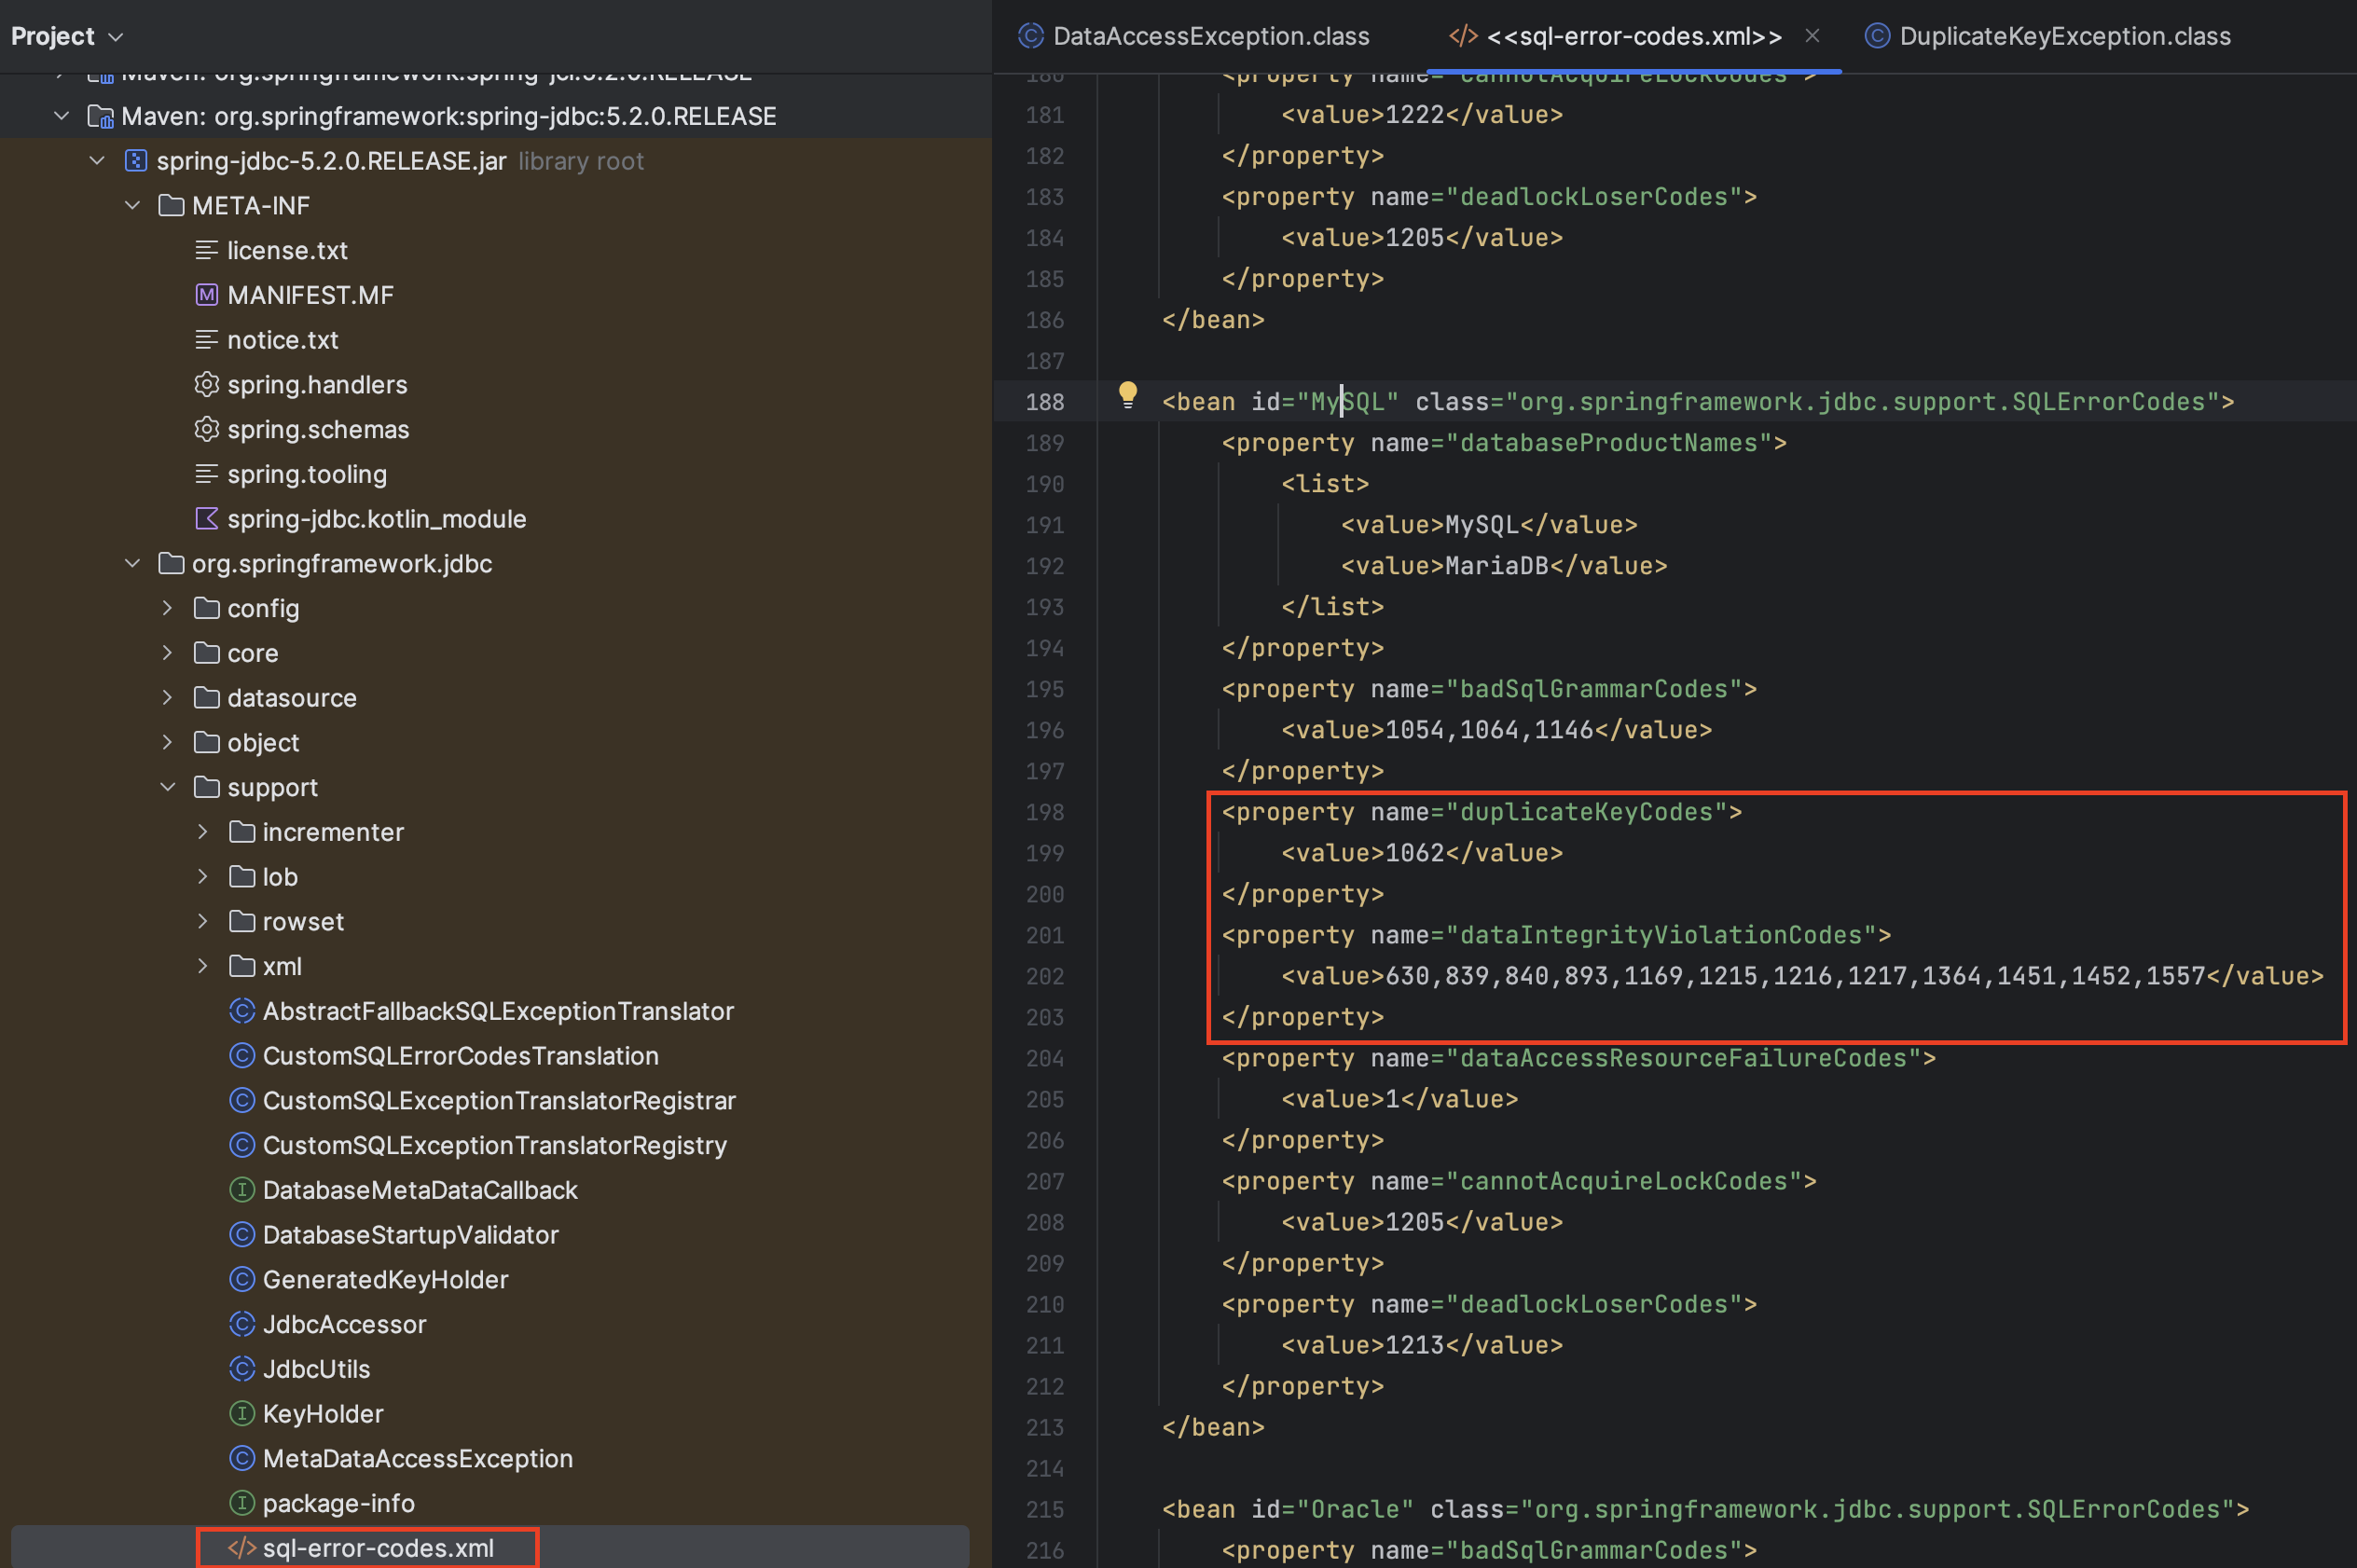Click the sql-error-codes.xml file icon in tree
Screen dimensions: 2357x1568
tap(241, 1547)
